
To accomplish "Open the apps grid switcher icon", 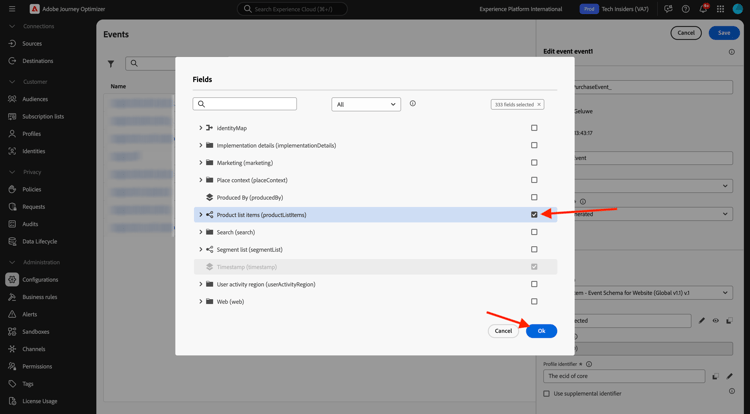I will point(720,9).
